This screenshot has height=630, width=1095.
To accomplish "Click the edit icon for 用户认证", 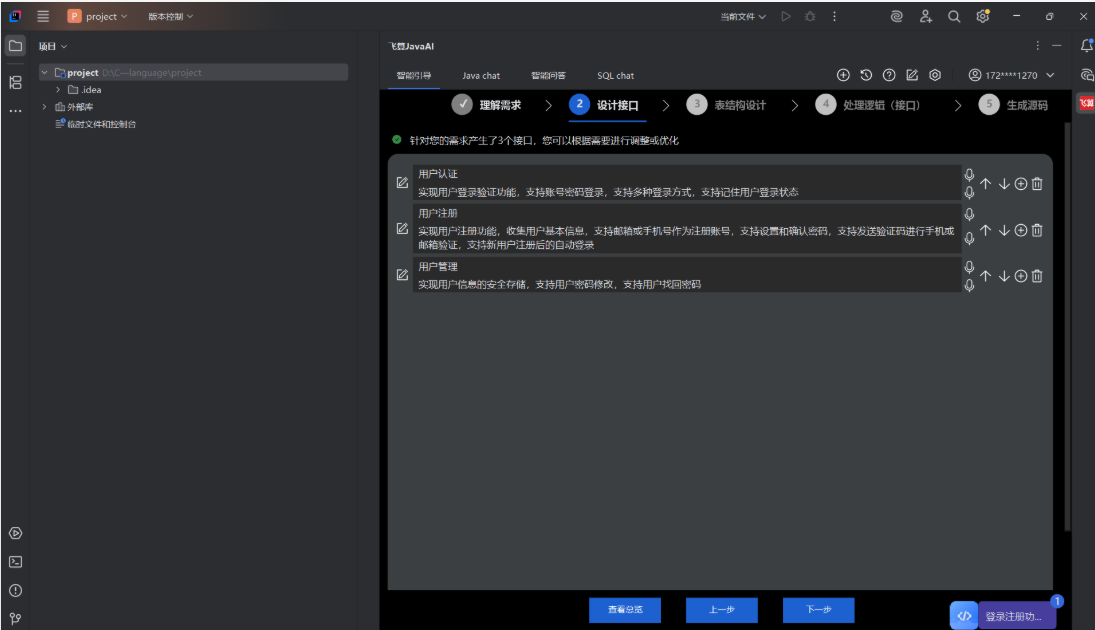I will pos(402,182).
